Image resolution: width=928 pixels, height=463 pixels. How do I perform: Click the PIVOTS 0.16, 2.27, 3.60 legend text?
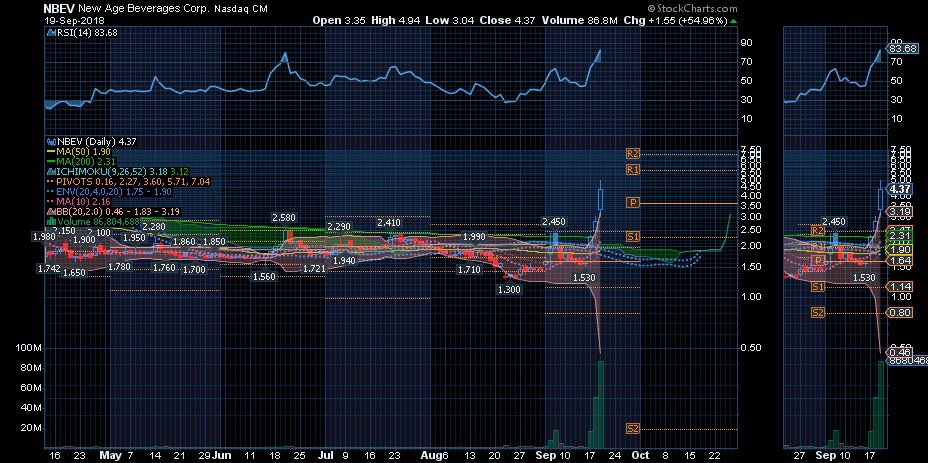[x=133, y=182]
